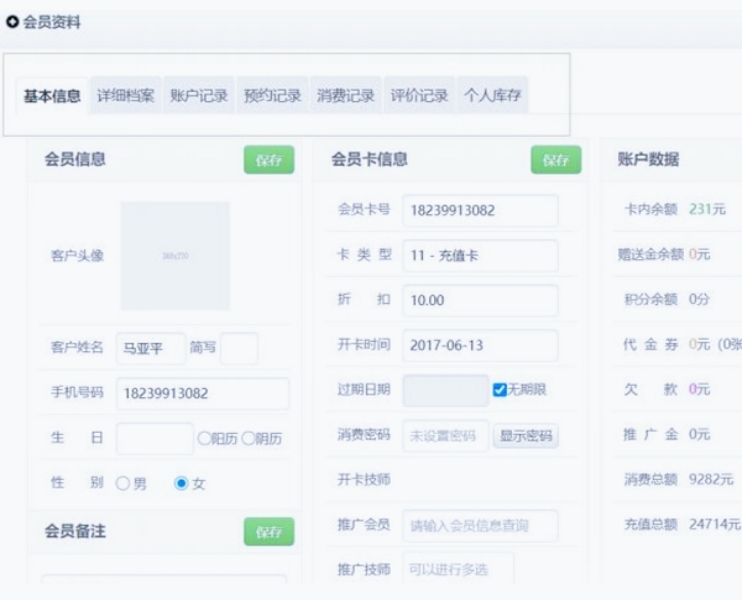Viewport: 742px width, 600px height.
Task: Switch to the 个人库存 tab
Action: (x=492, y=96)
